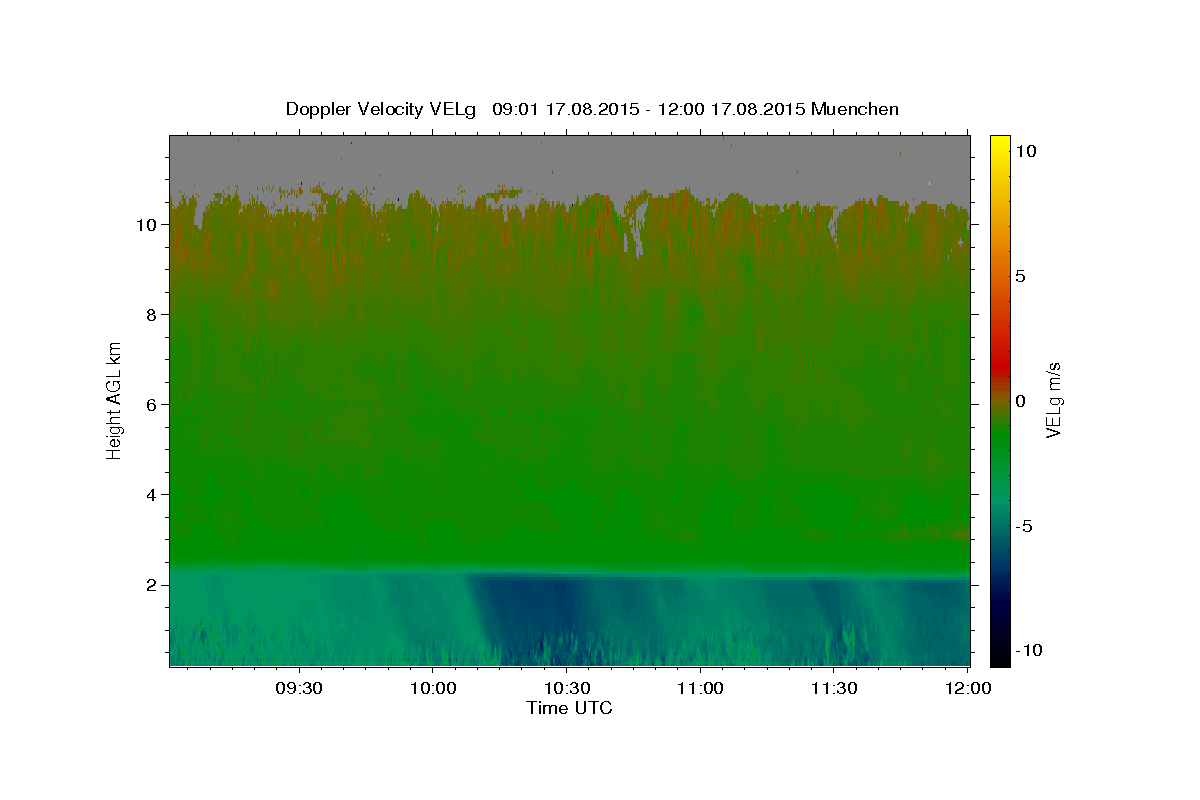Screen dimensions: 1200x800
Task: Click the colorbar tick label 5
Action: [x=1021, y=276]
